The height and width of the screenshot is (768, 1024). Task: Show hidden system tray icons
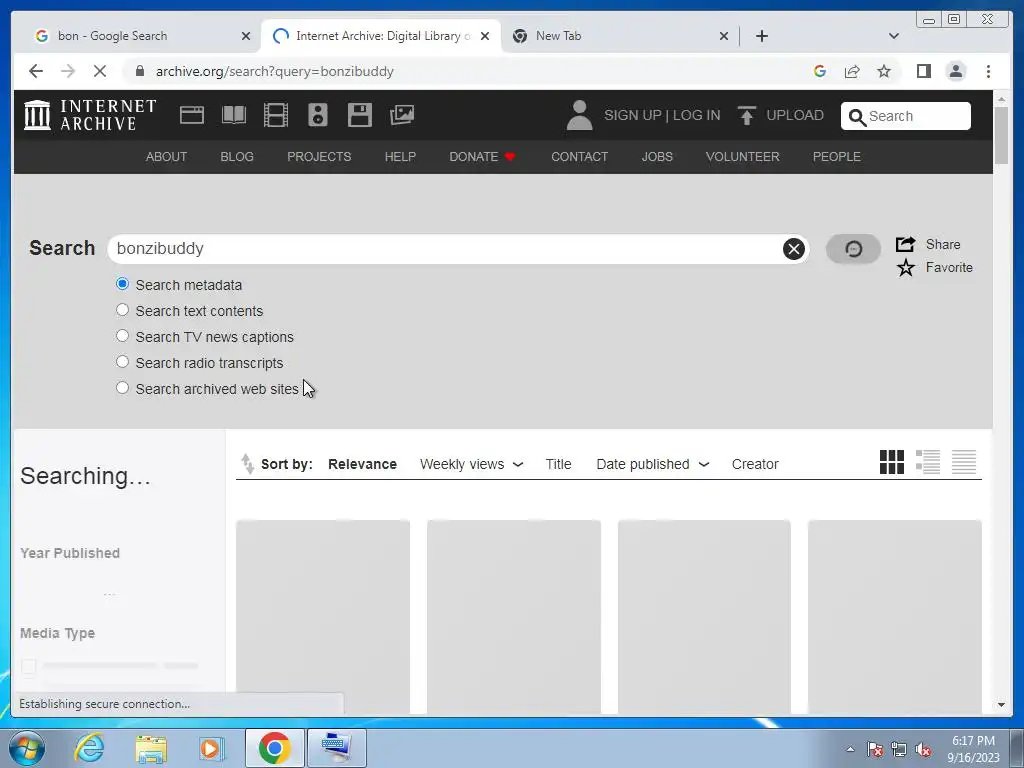[850, 749]
